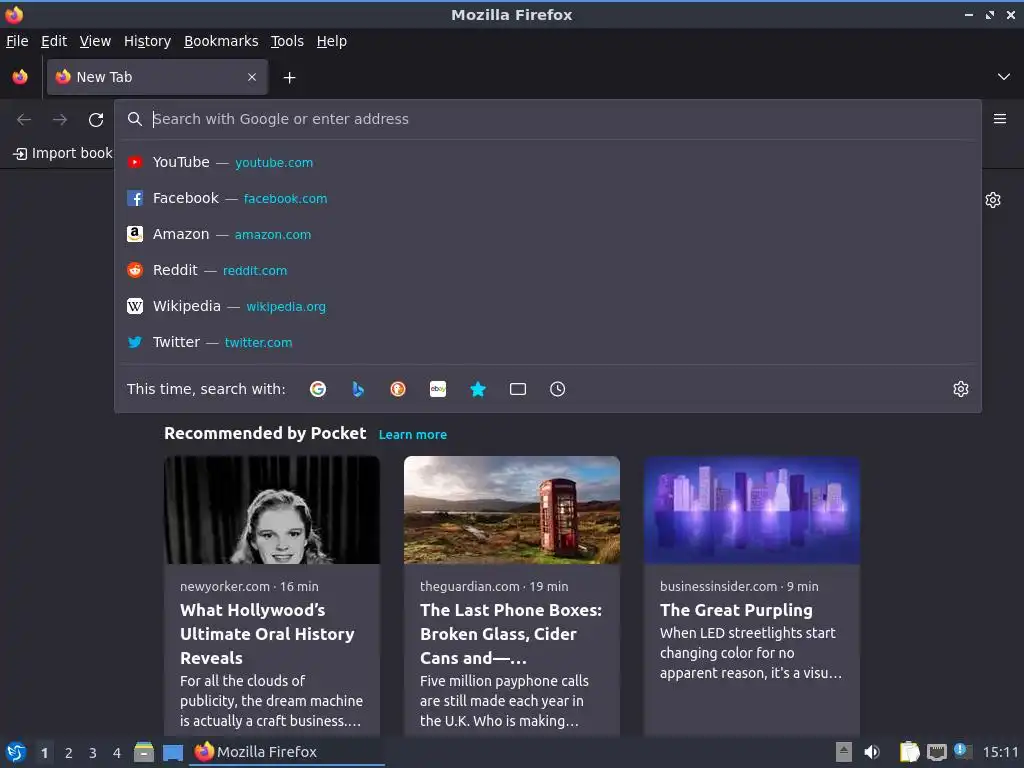Switch to workspace 3 in the taskbar

93,753
